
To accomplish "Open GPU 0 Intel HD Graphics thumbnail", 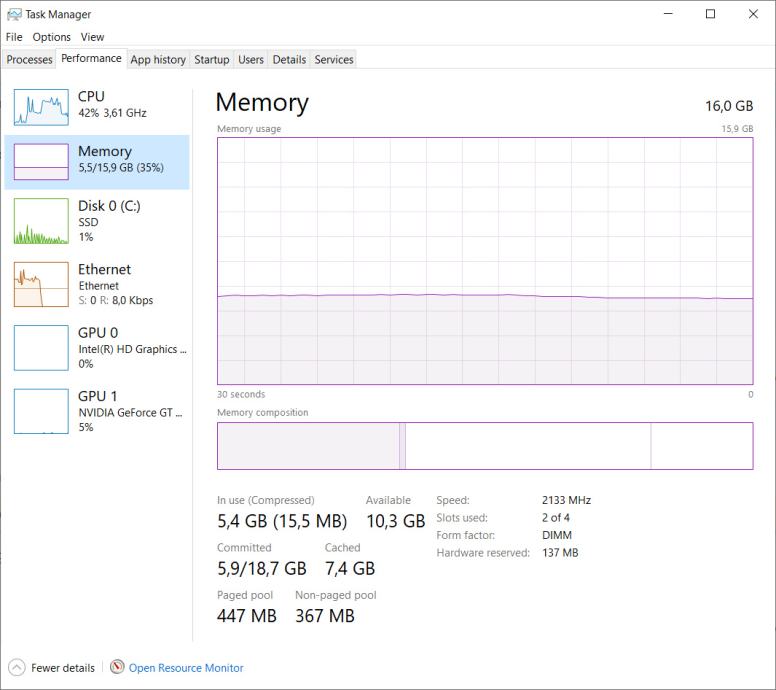I will click(x=40, y=347).
